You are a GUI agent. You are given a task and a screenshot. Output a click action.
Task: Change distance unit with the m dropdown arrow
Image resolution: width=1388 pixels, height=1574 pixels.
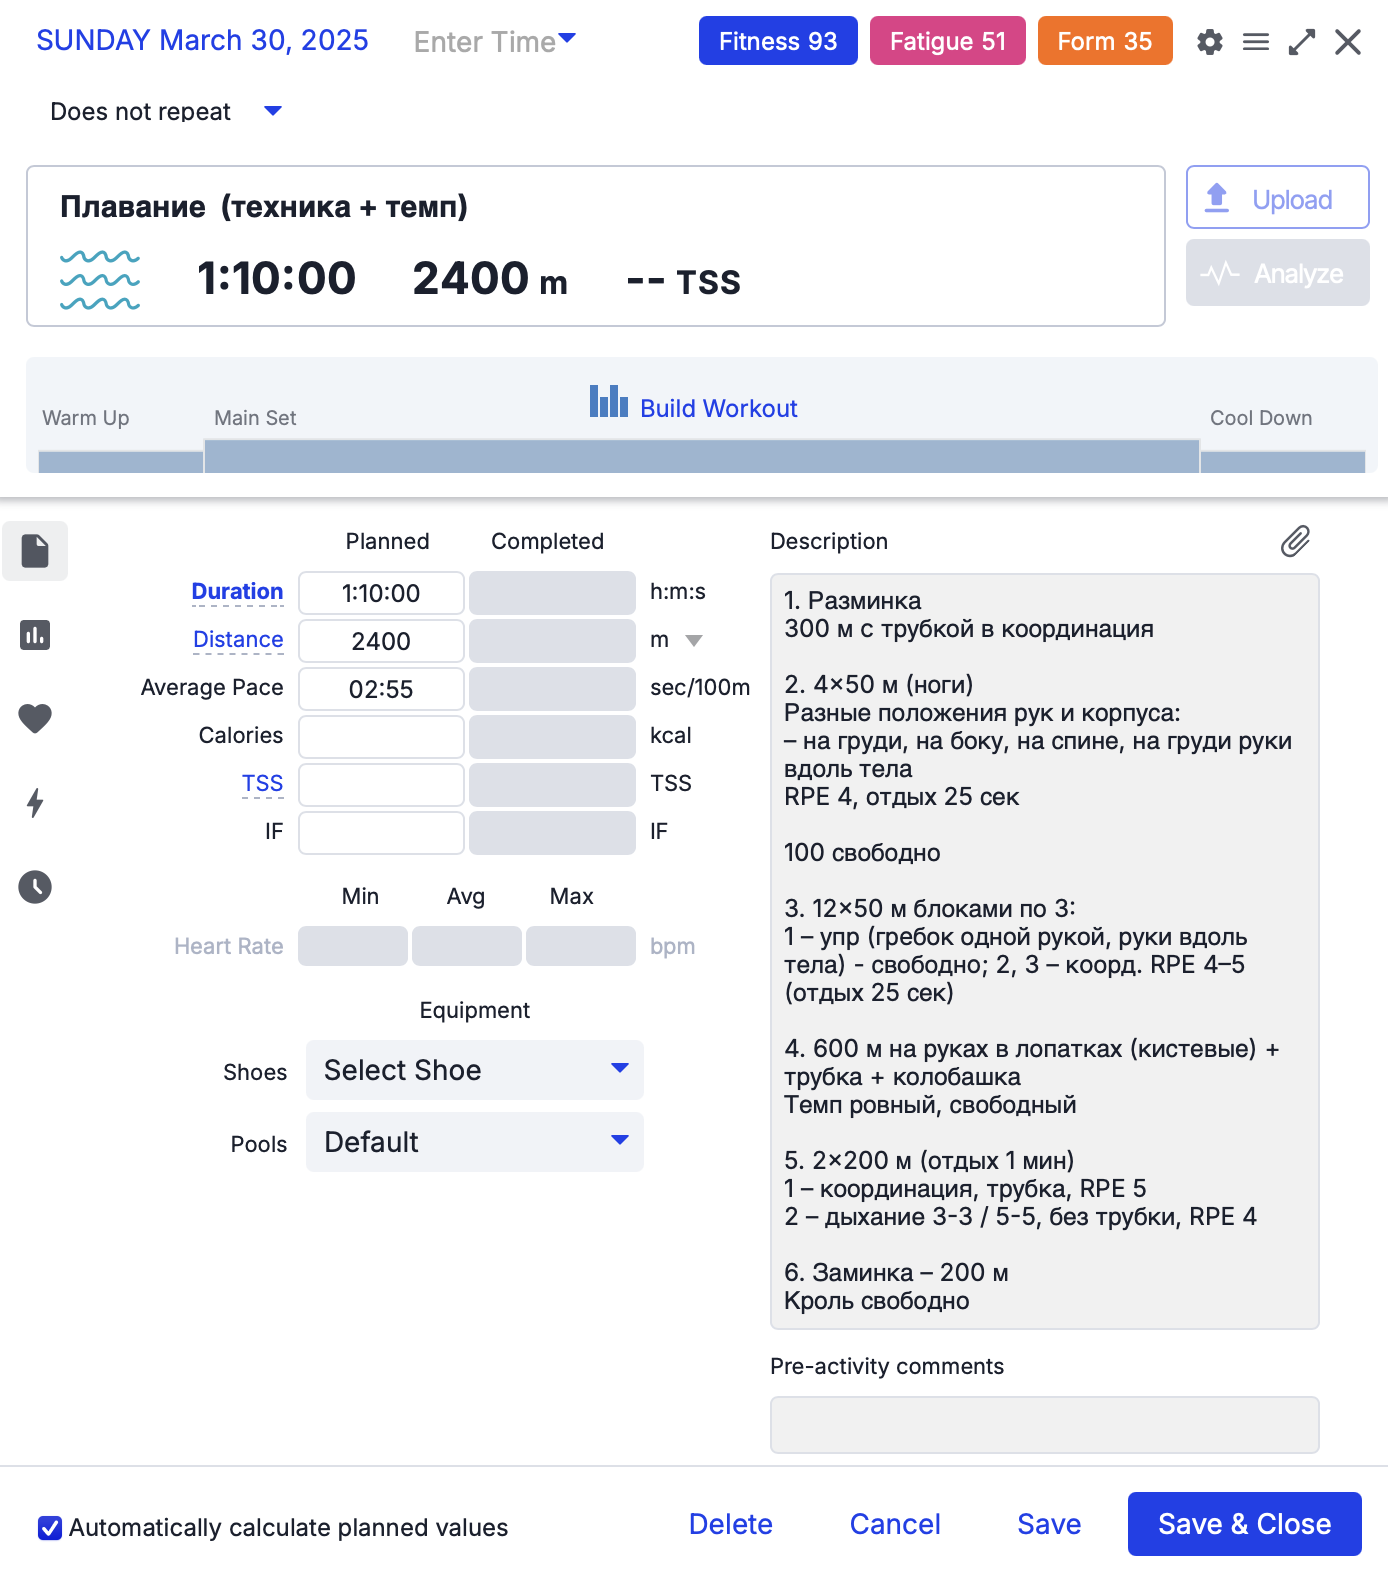pyautogui.click(x=694, y=641)
